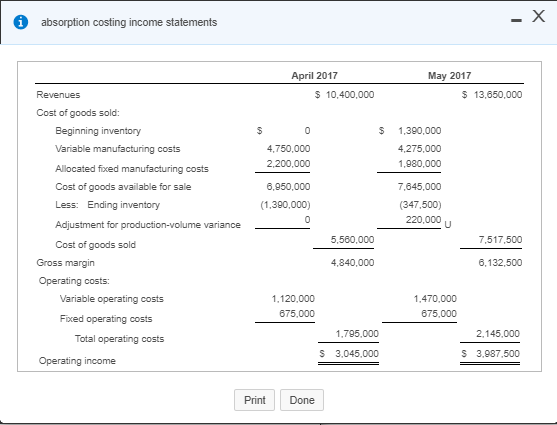Click May beginning inventory 1,390,000
The height and width of the screenshot is (425, 557).
[x=420, y=131]
